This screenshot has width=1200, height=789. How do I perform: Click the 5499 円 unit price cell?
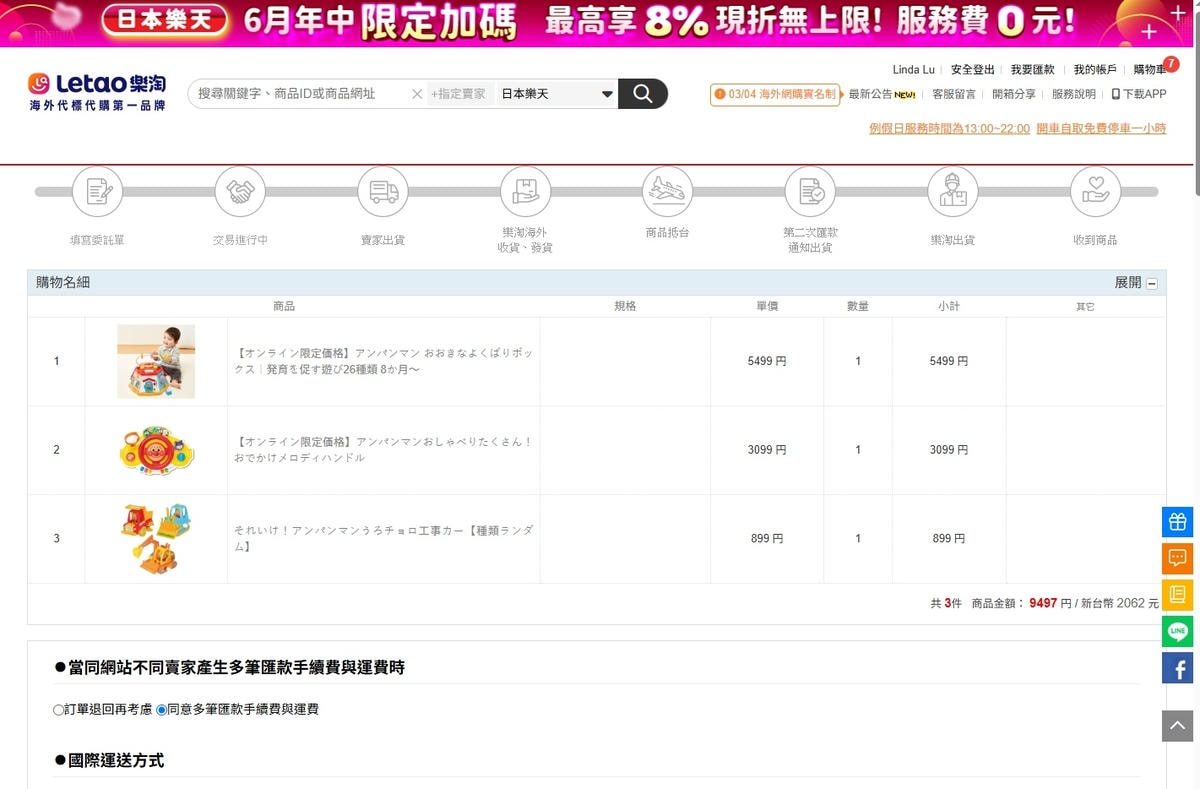tap(767, 361)
